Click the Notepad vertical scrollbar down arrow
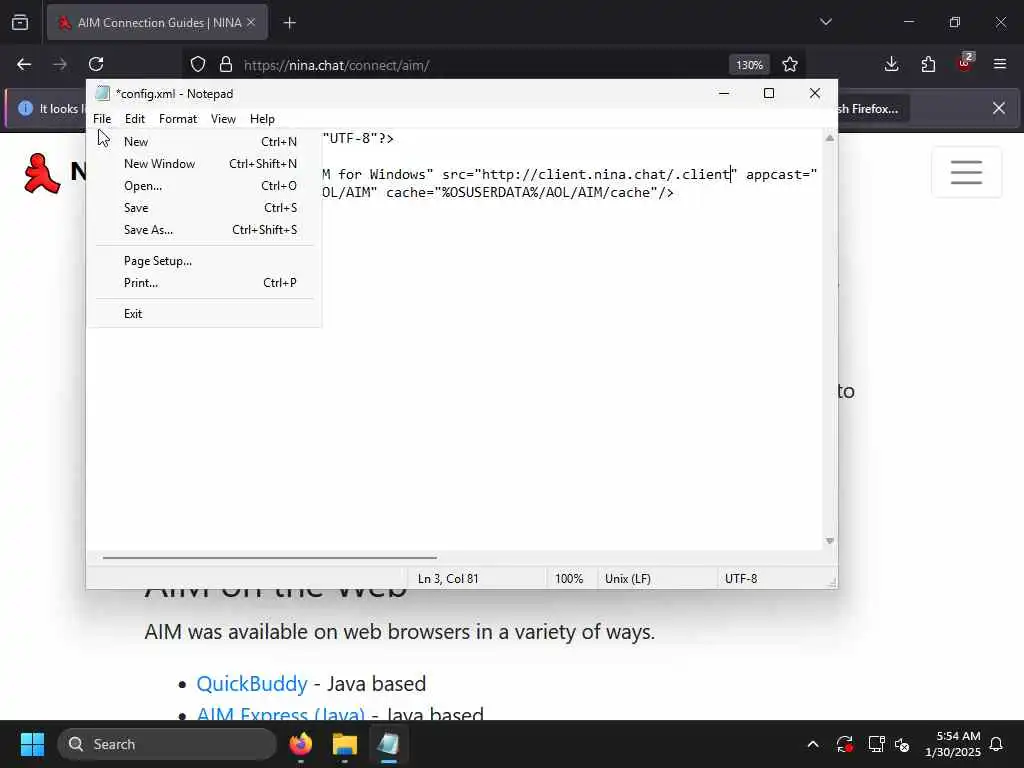This screenshot has height=768, width=1024. (829, 541)
